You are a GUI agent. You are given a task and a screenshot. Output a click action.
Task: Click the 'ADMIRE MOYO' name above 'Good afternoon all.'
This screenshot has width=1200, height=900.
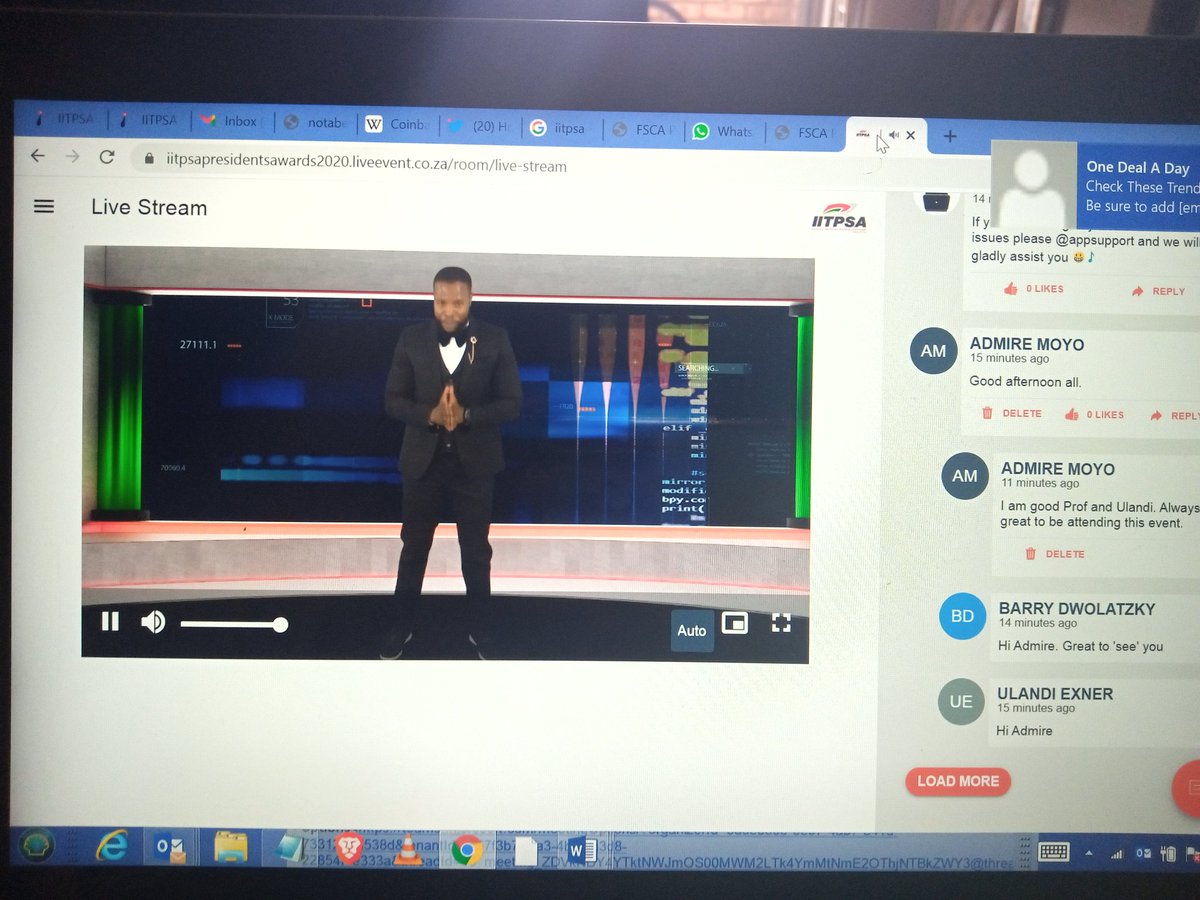click(1027, 344)
